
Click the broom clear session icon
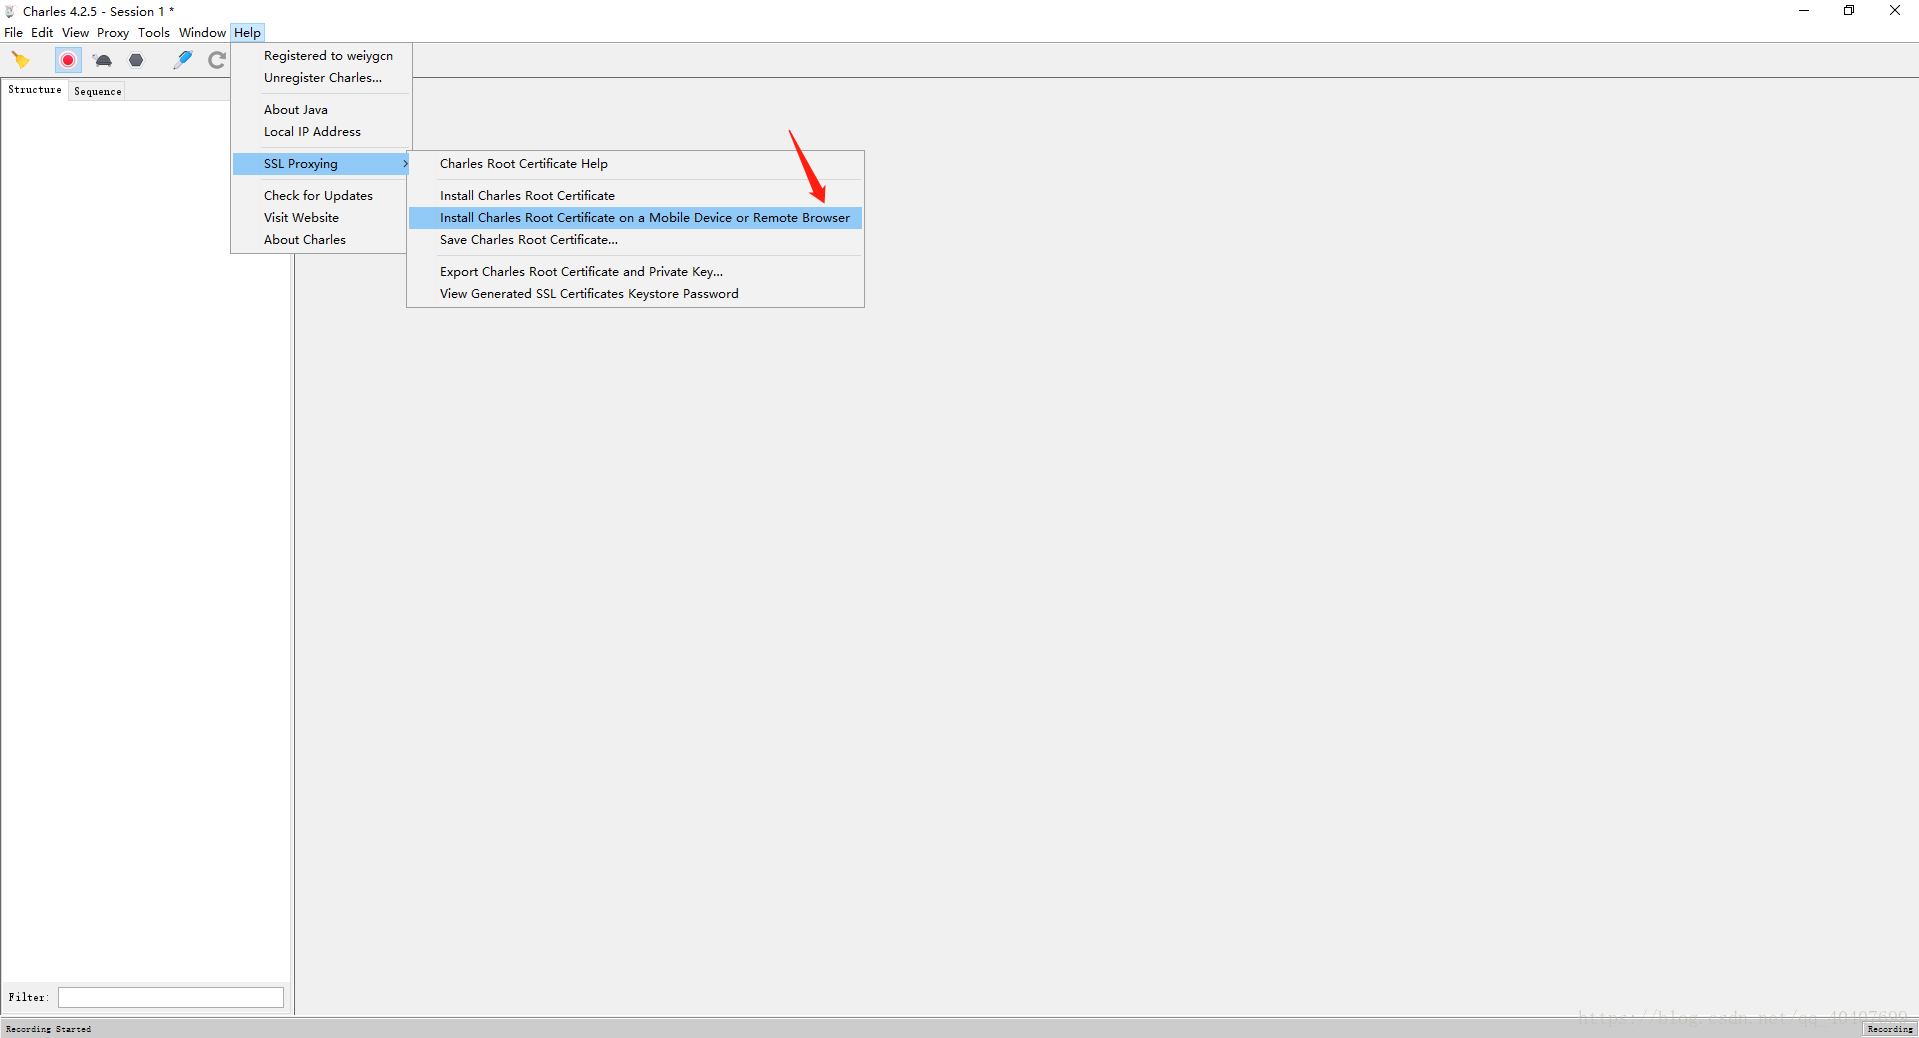click(x=21, y=60)
